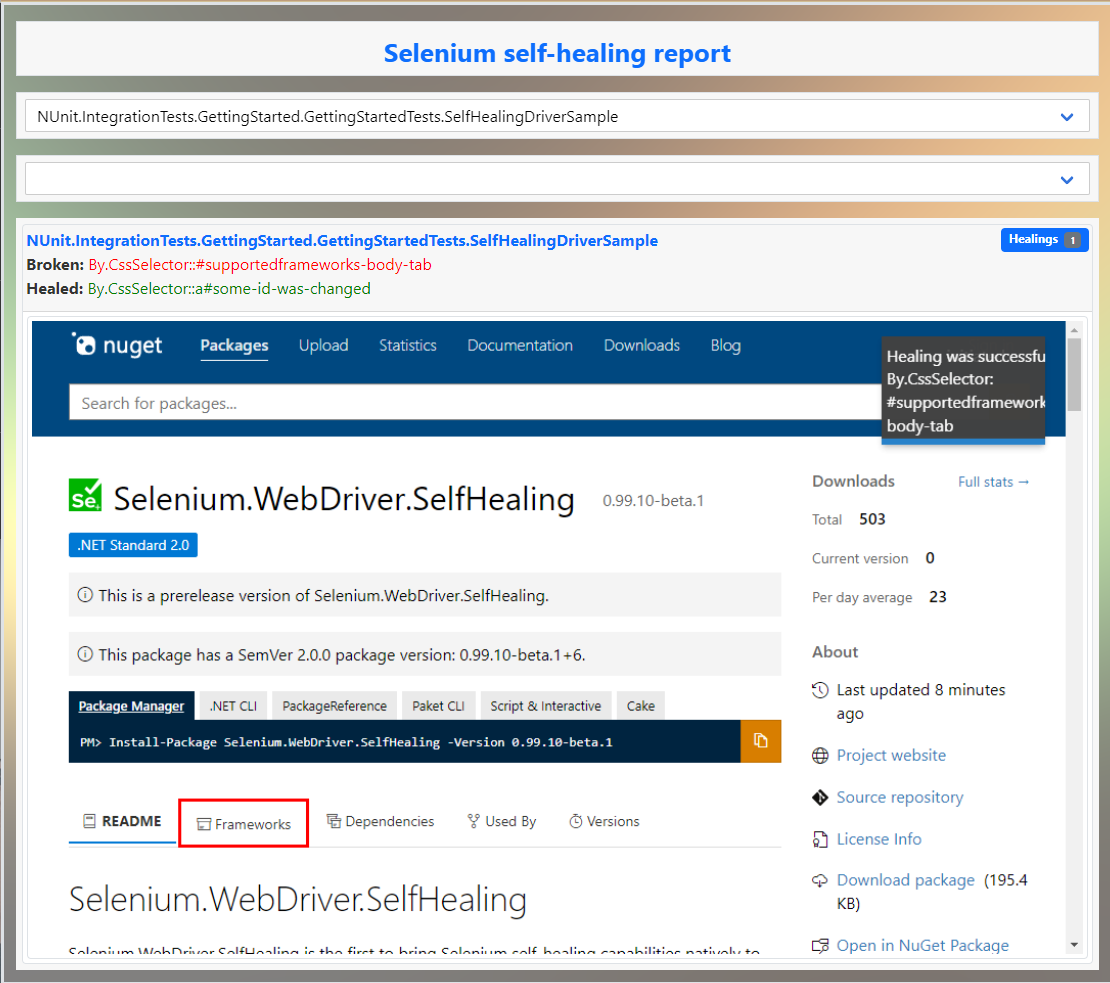Click the Total downloads value 503
Image resolution: width=1110 pixels, height=983 pixels.
[872, 519]
